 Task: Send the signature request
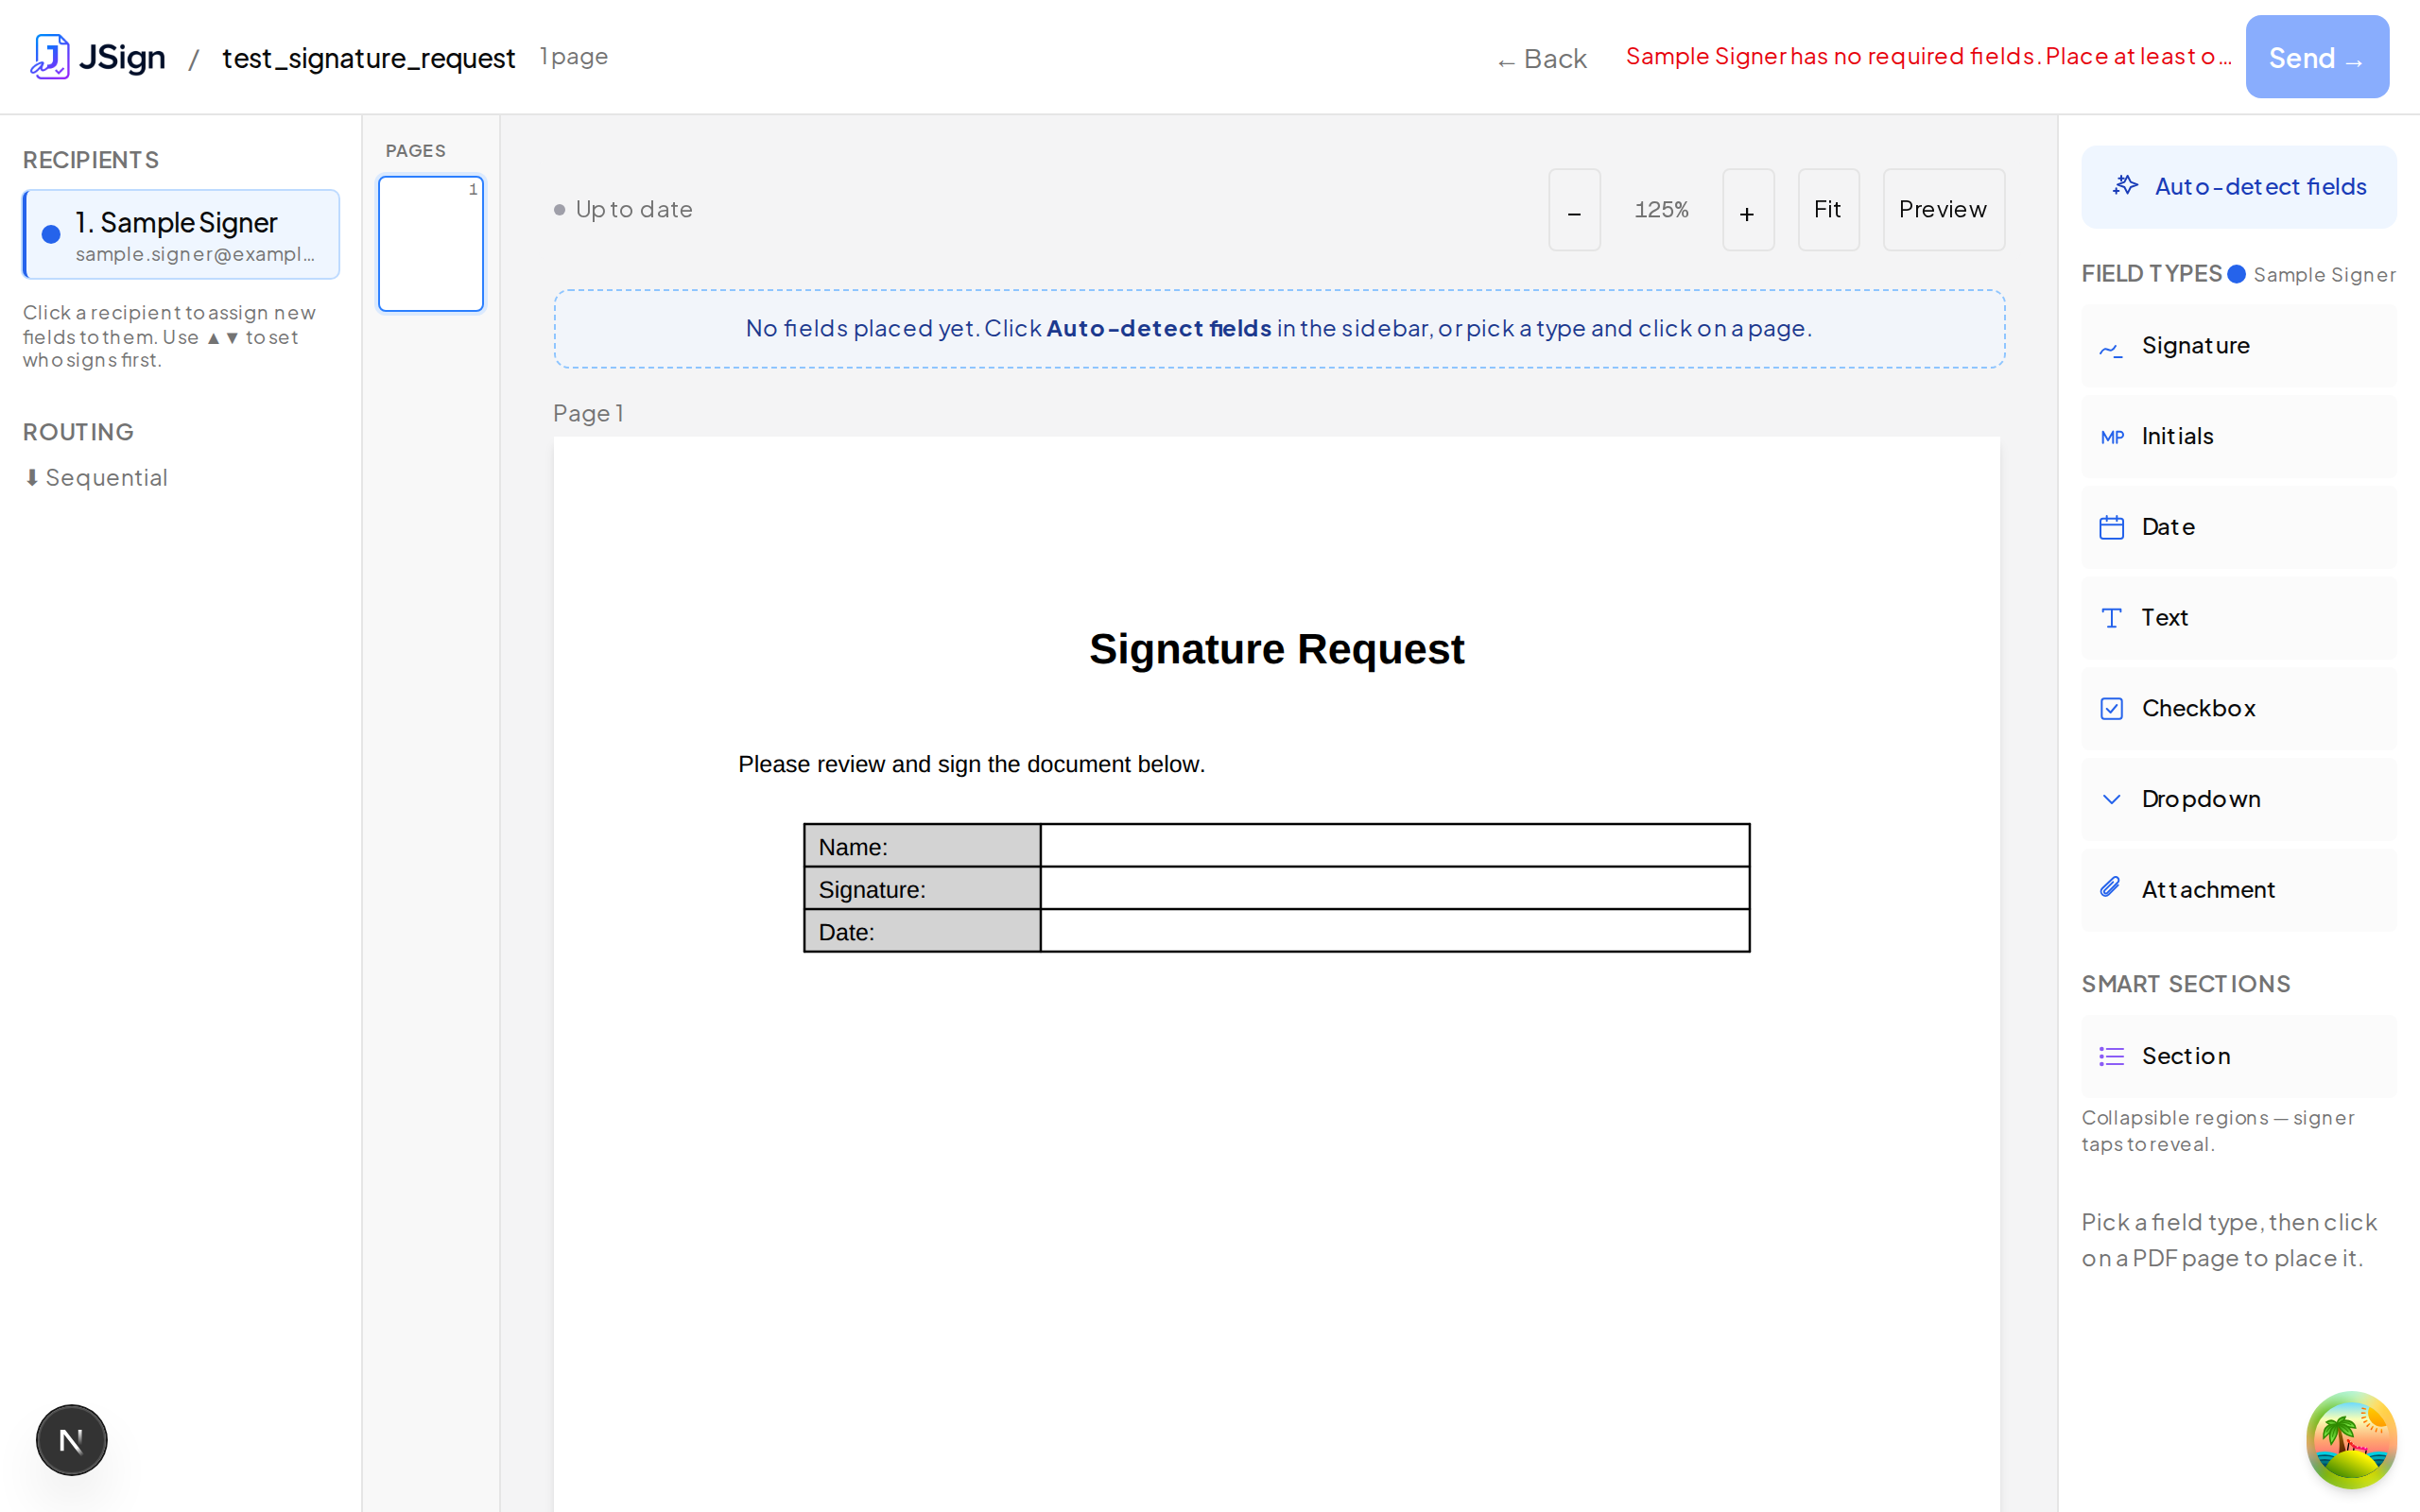click(x=2316, y=57)
